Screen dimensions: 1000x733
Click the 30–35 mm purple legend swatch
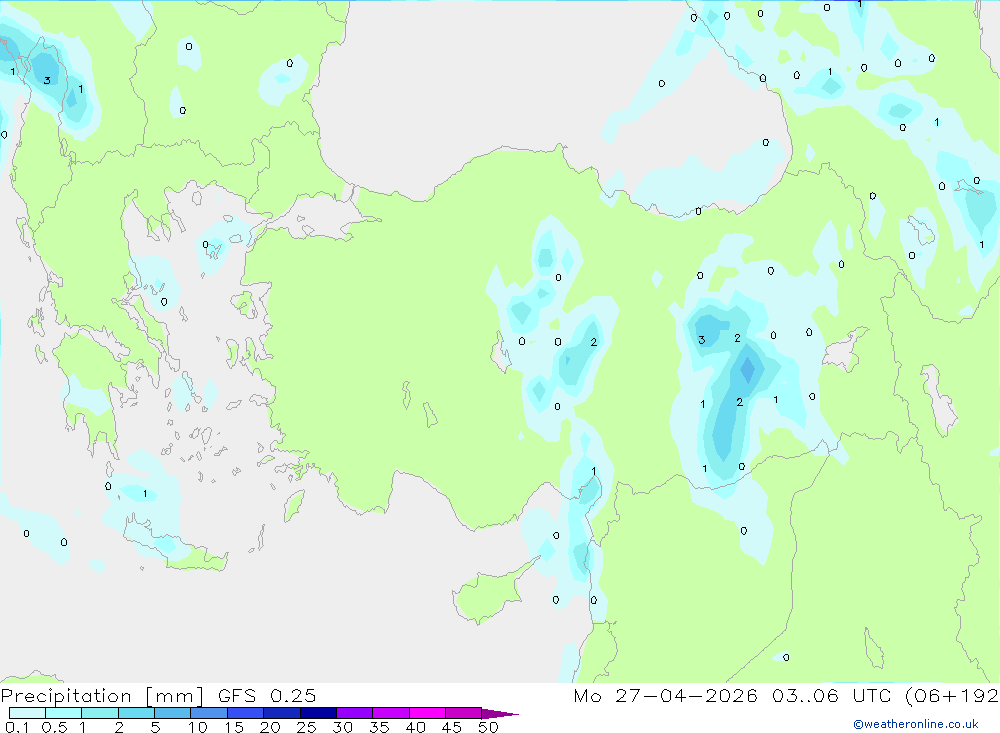(x=355, y=713)
